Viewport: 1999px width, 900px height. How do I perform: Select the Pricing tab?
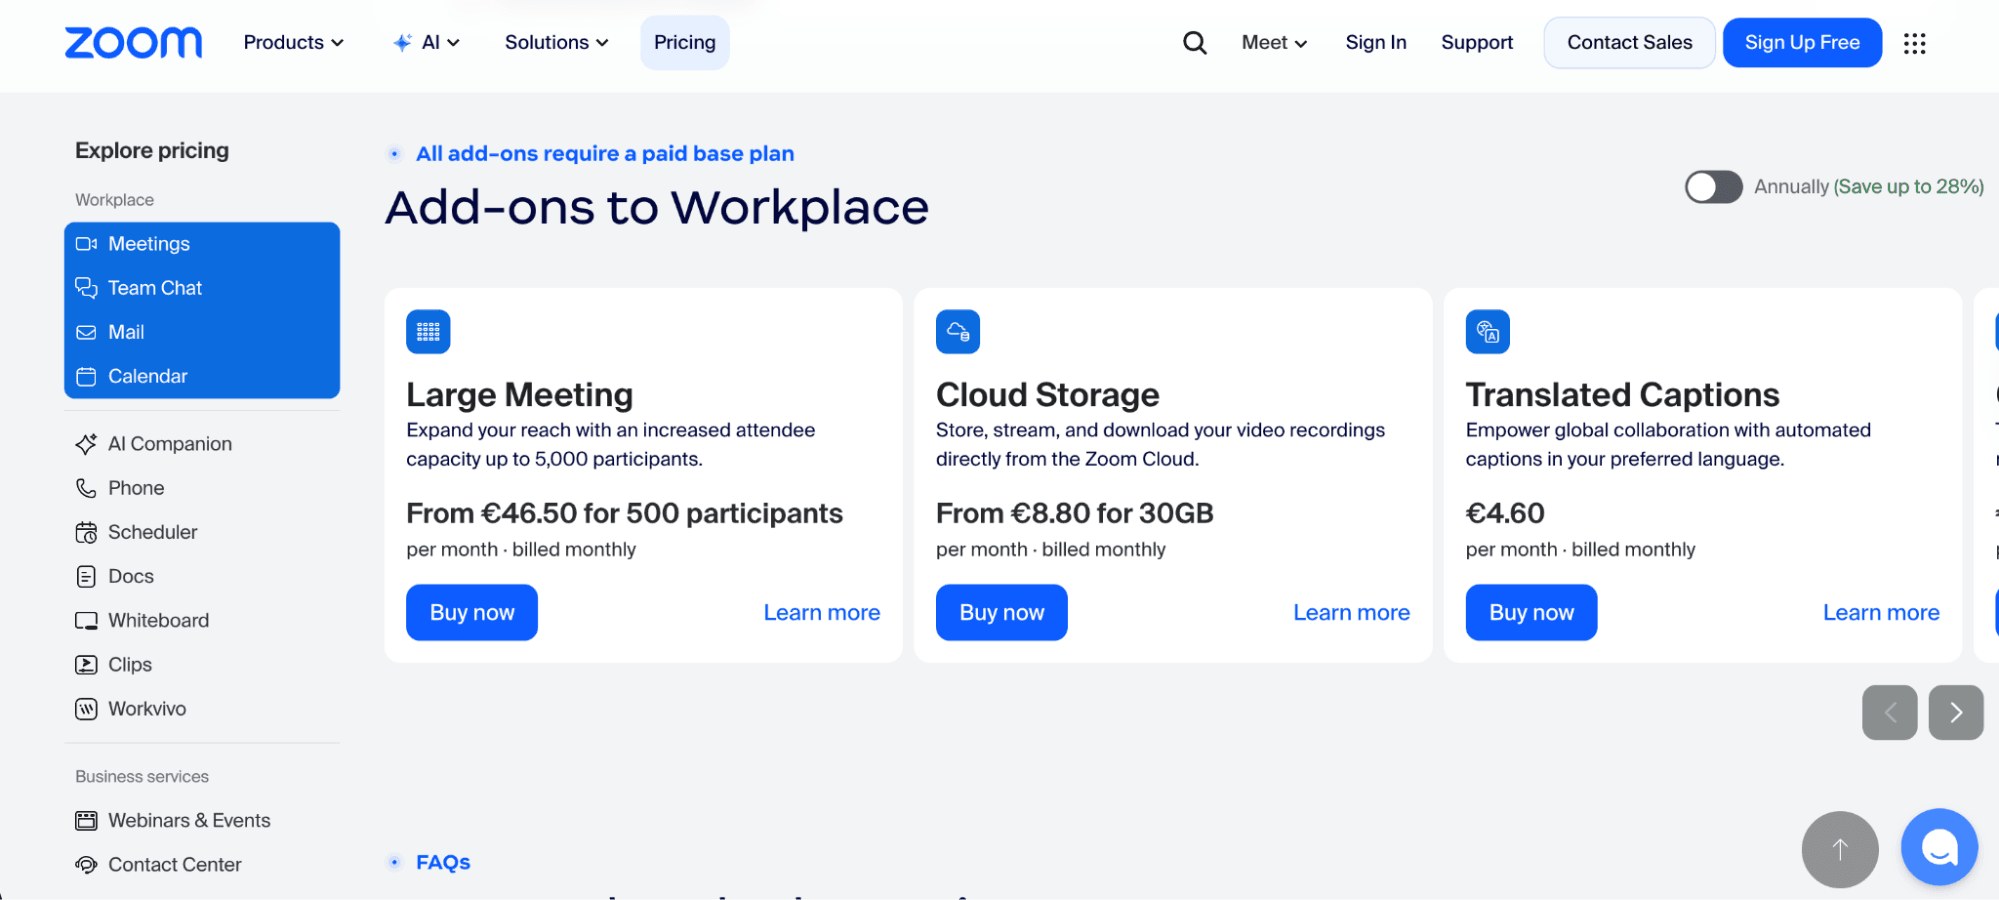(684, 43)
